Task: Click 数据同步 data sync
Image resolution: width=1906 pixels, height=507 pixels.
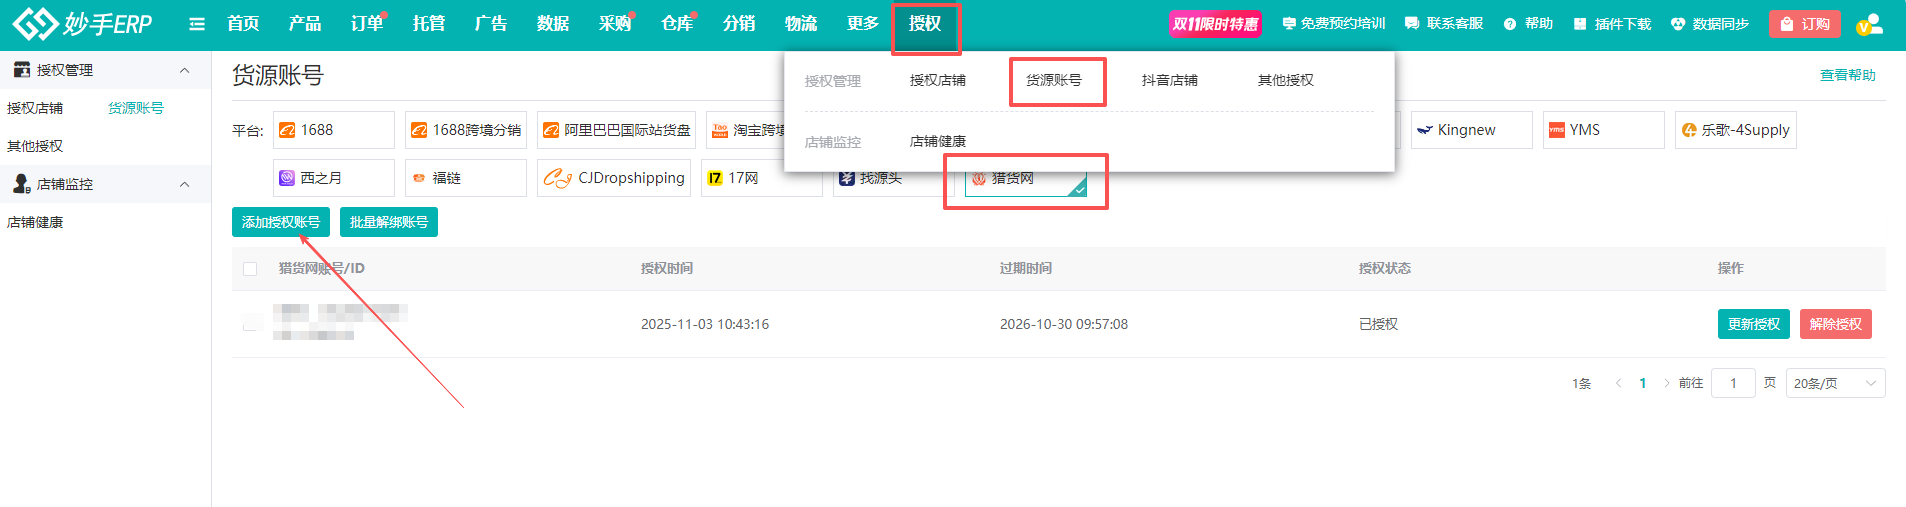Action: click(x=1709, y=24)
